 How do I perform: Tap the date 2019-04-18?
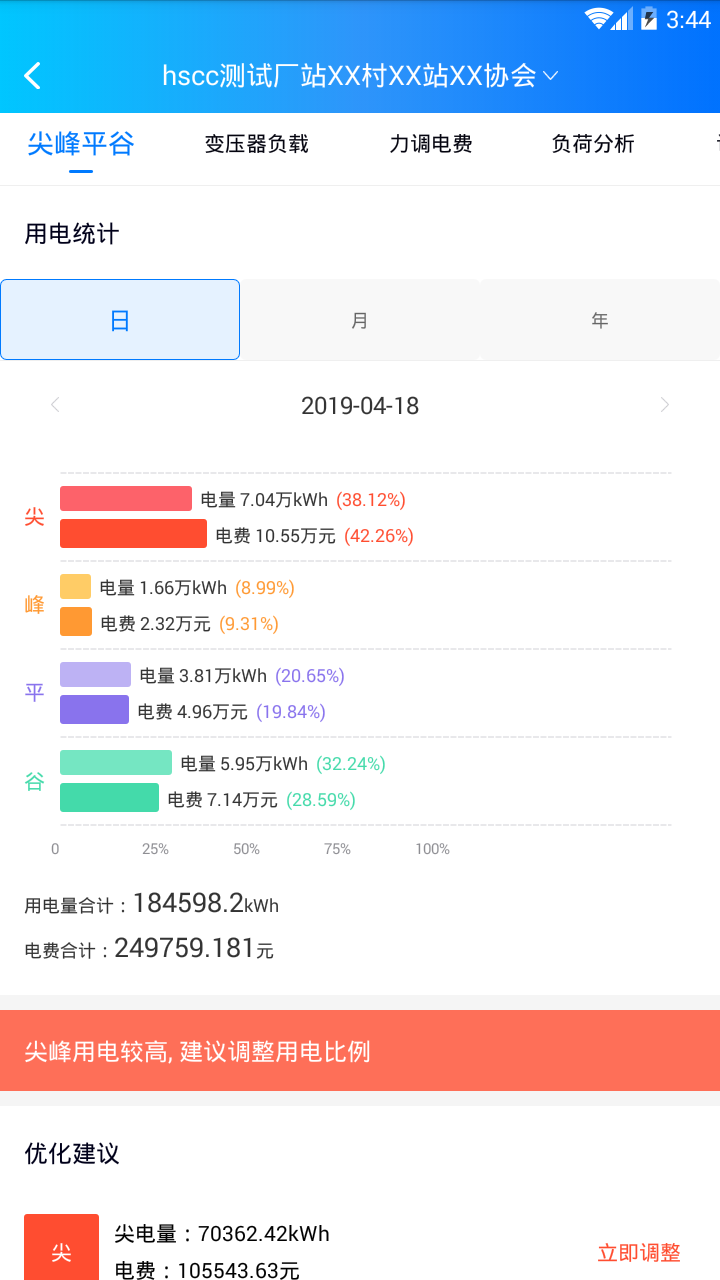360,406
